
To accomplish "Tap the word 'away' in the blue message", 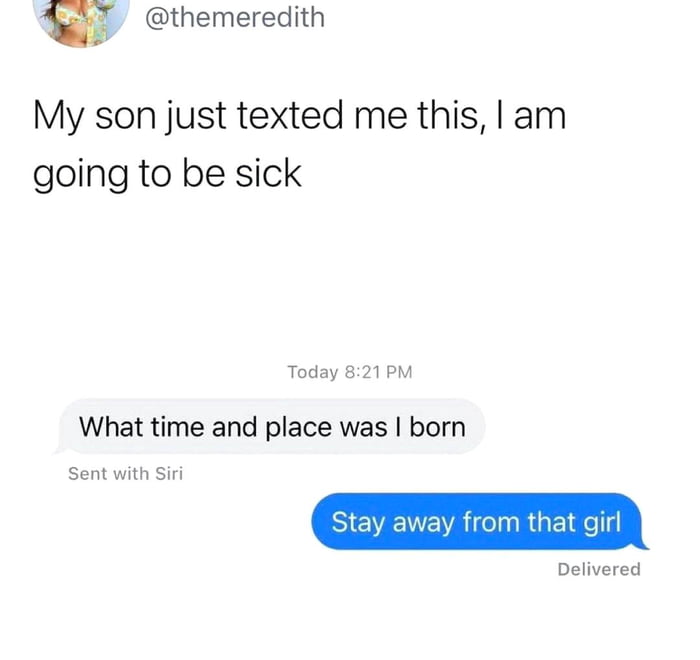I will click(x=423, y=523).
